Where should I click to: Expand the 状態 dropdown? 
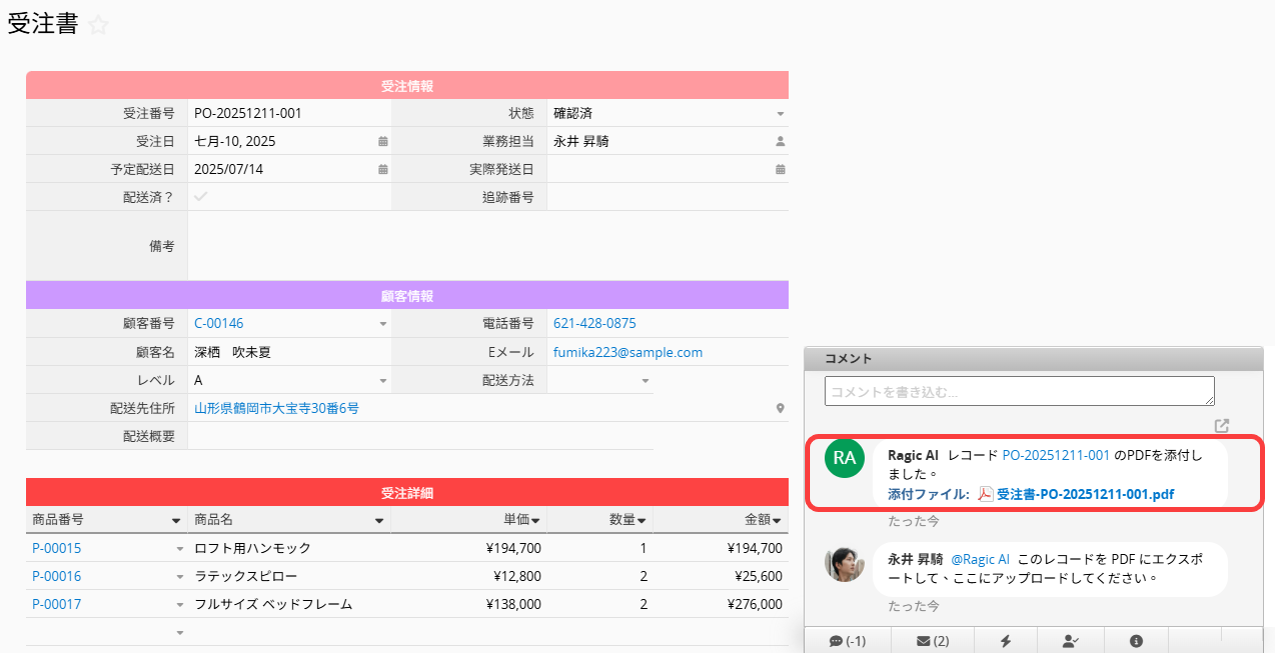780,114
